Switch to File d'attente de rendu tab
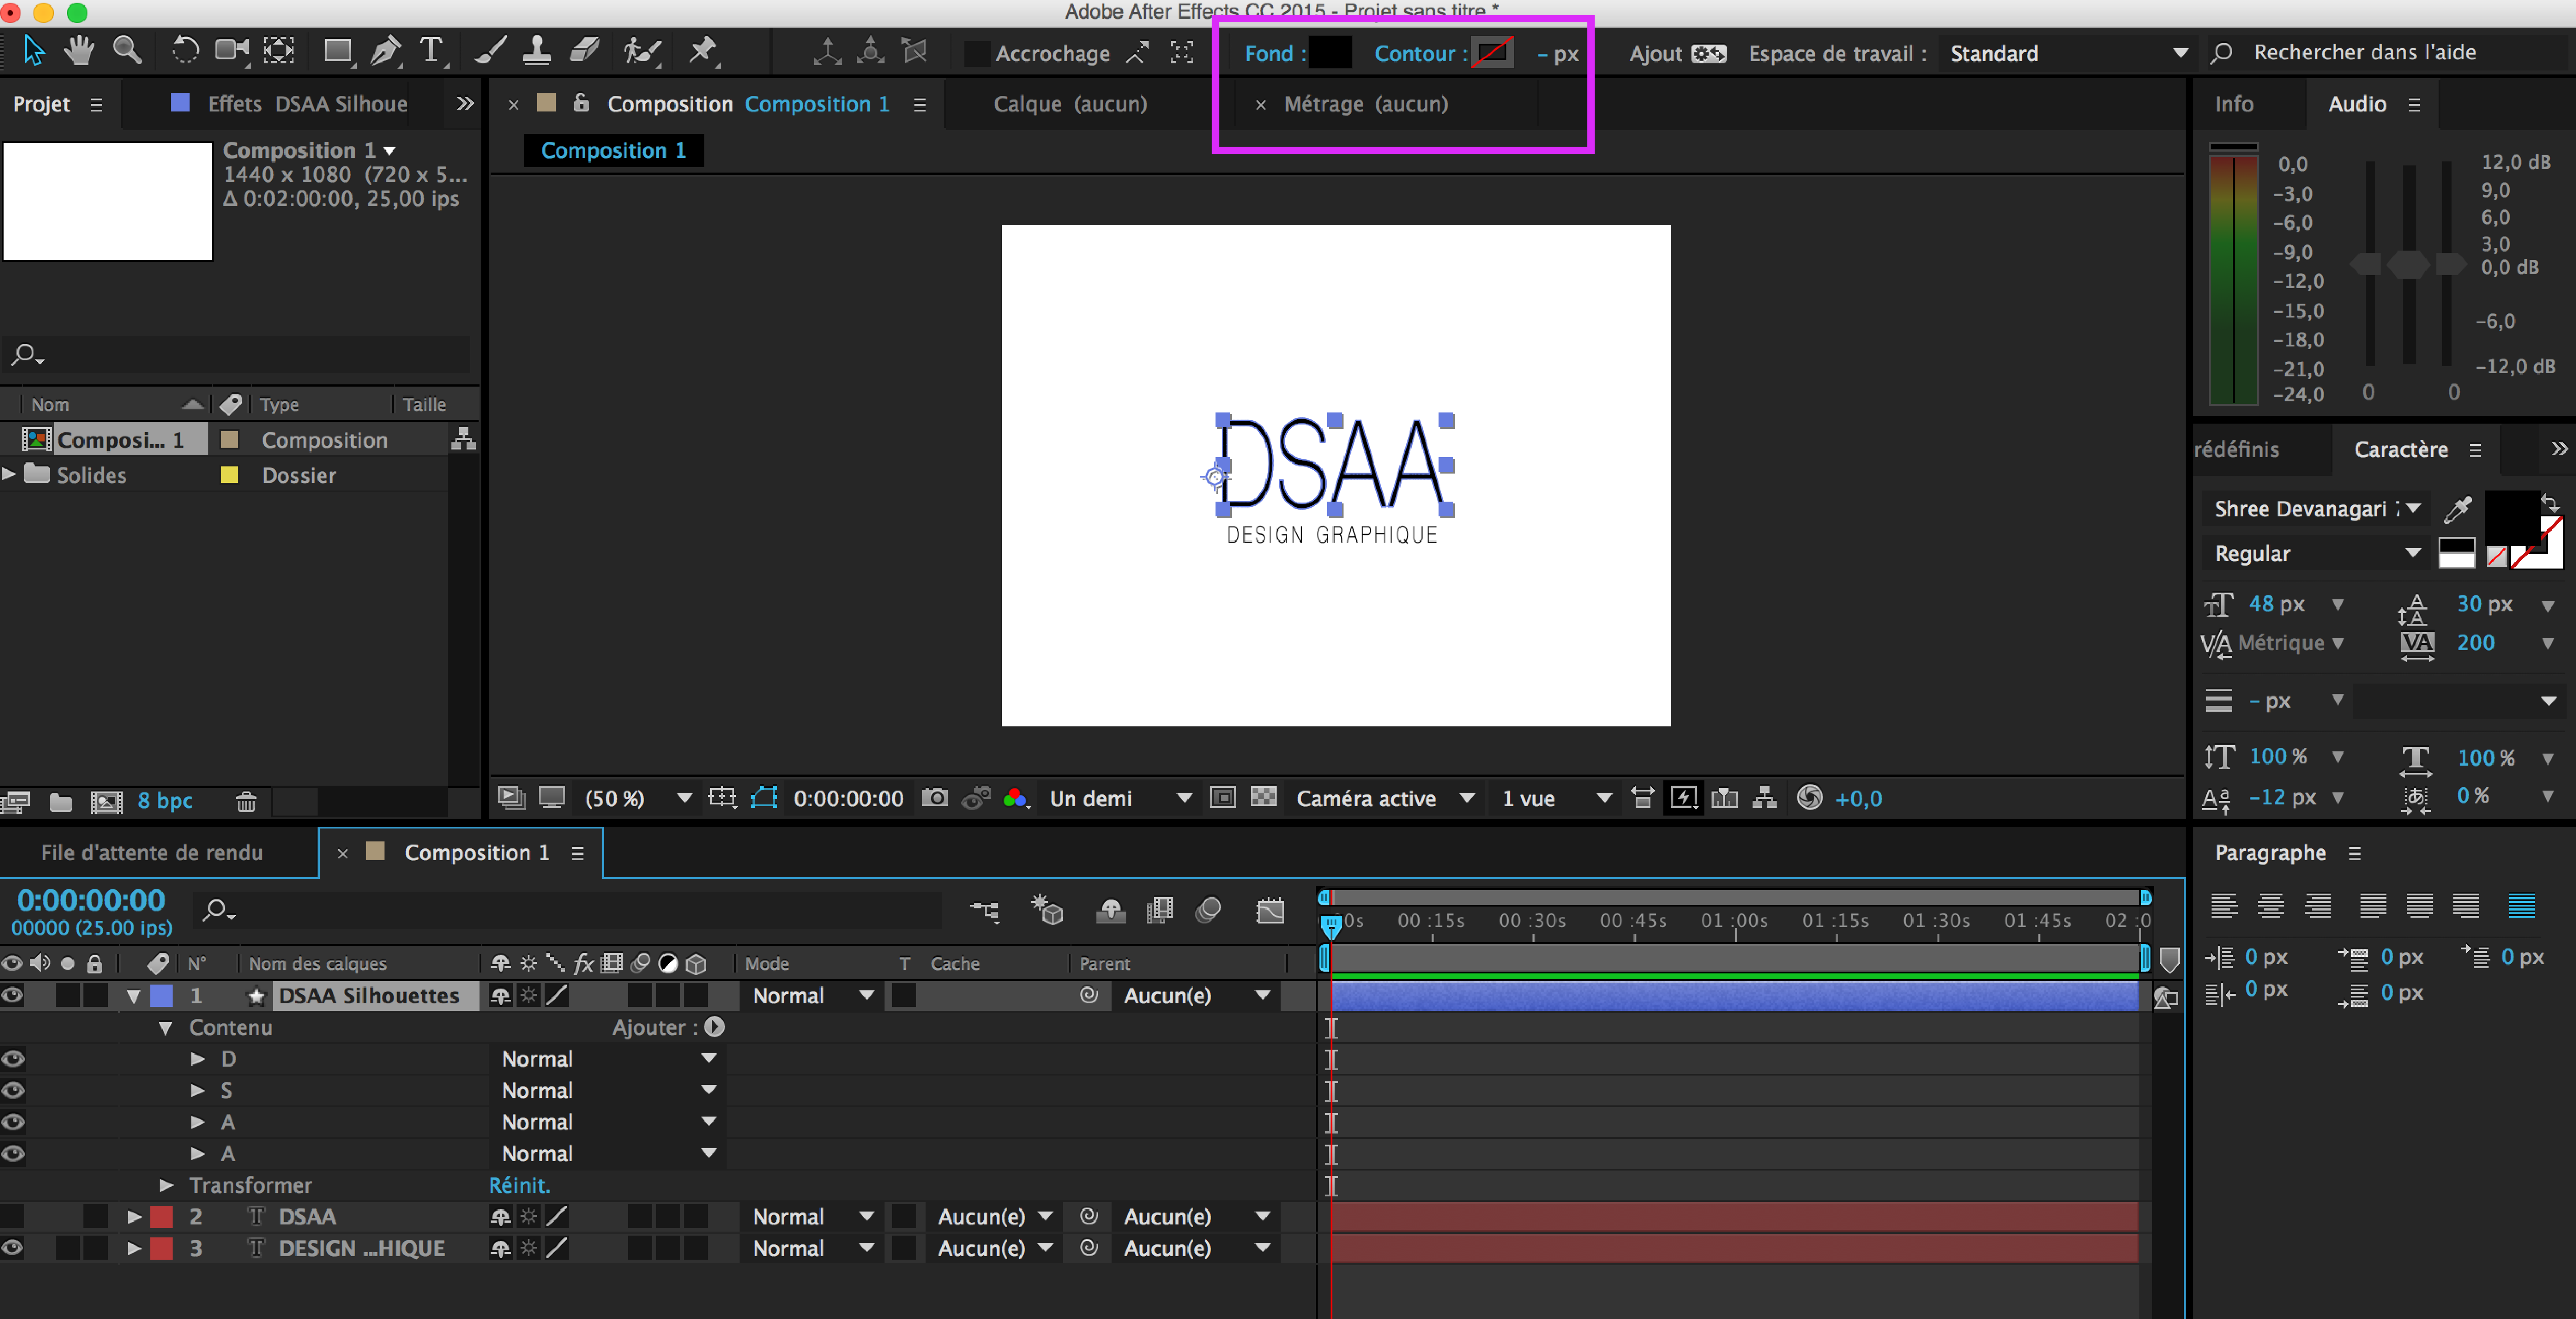The height and width of the screenshot is (1319, 2576). [x=152, y=852]
